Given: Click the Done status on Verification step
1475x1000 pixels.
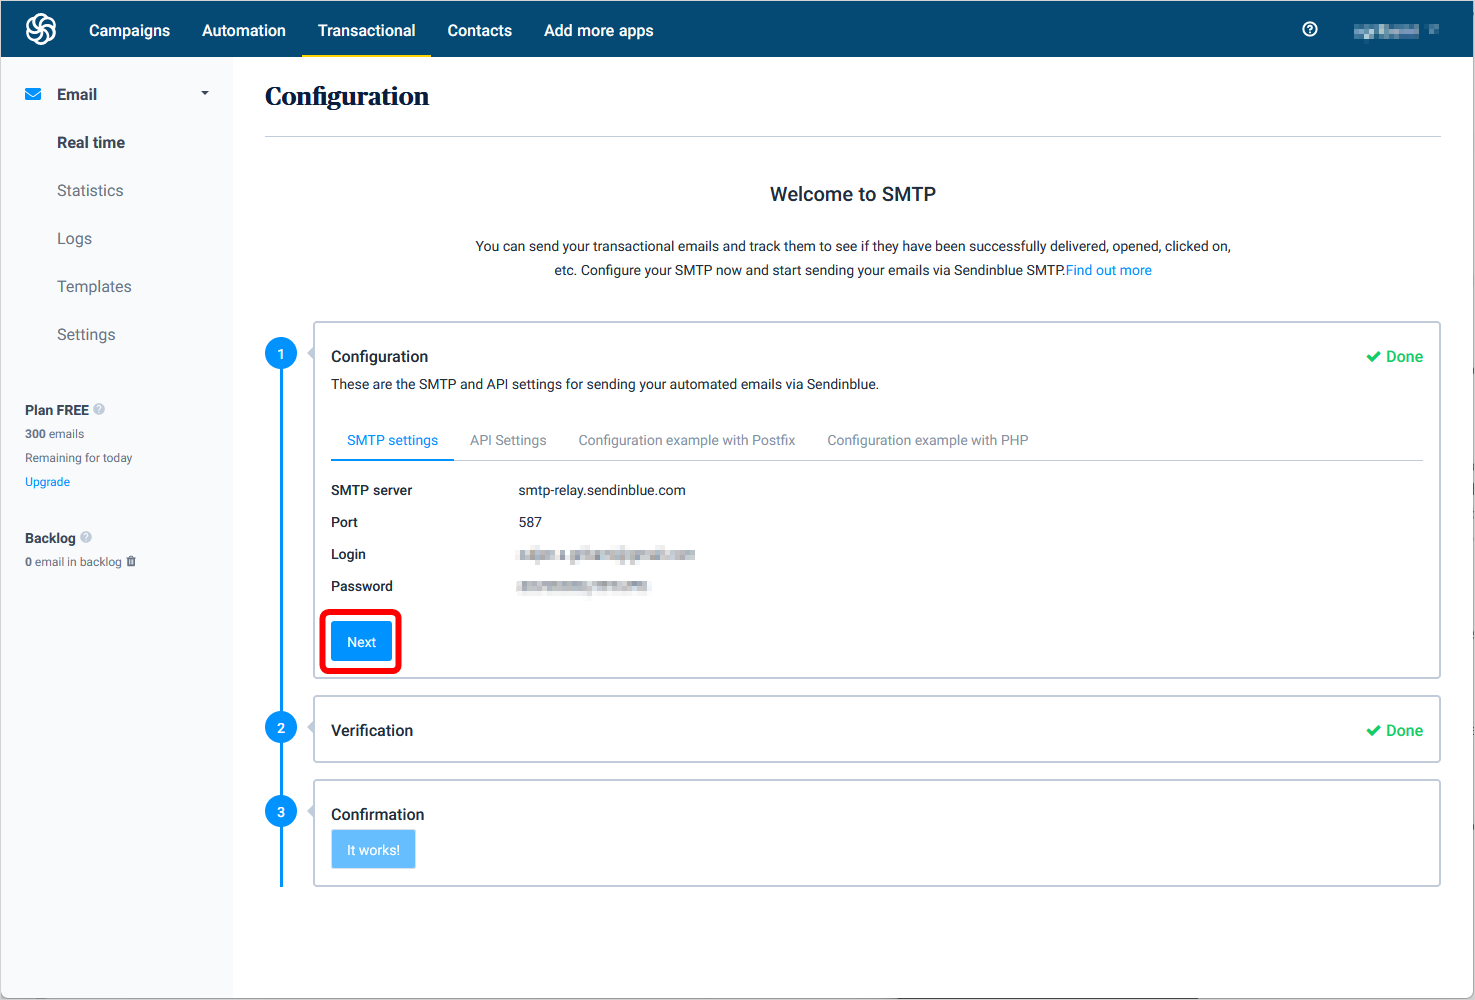Looking at the screenshot, I should (x=1394, y=730).
